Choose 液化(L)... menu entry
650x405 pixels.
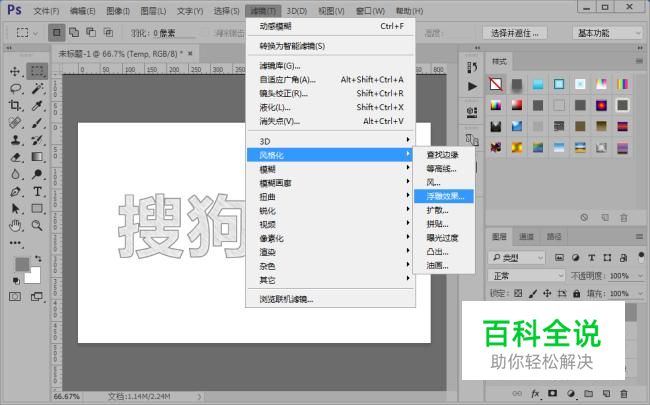[330, 107]
